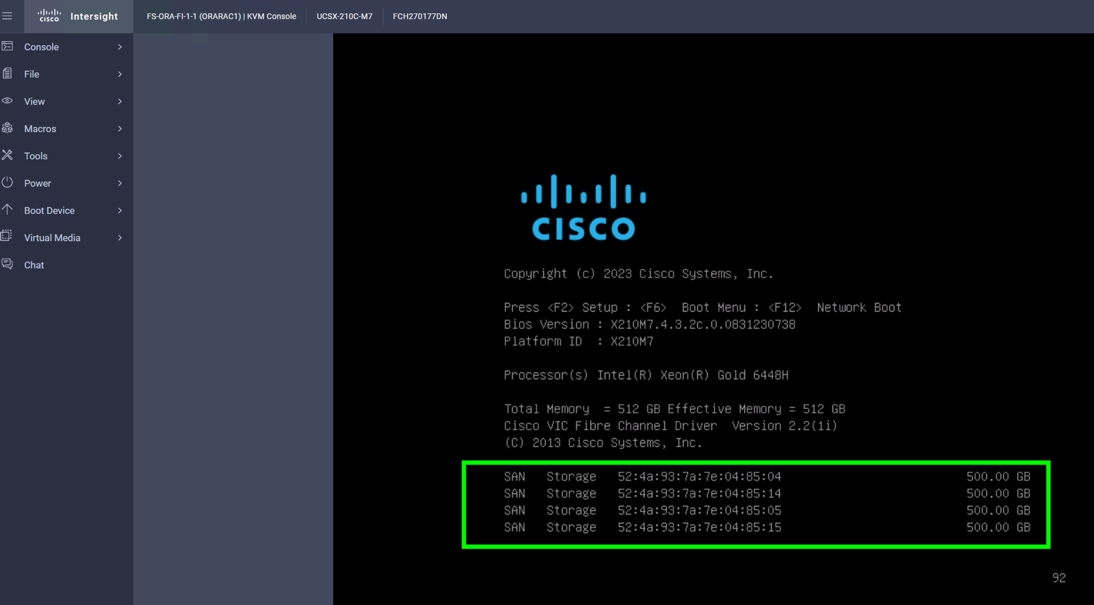Click the Cisco VIC Fibre Channel Driver line
This screenshot has height=605, width=1094.
[670, 426]
